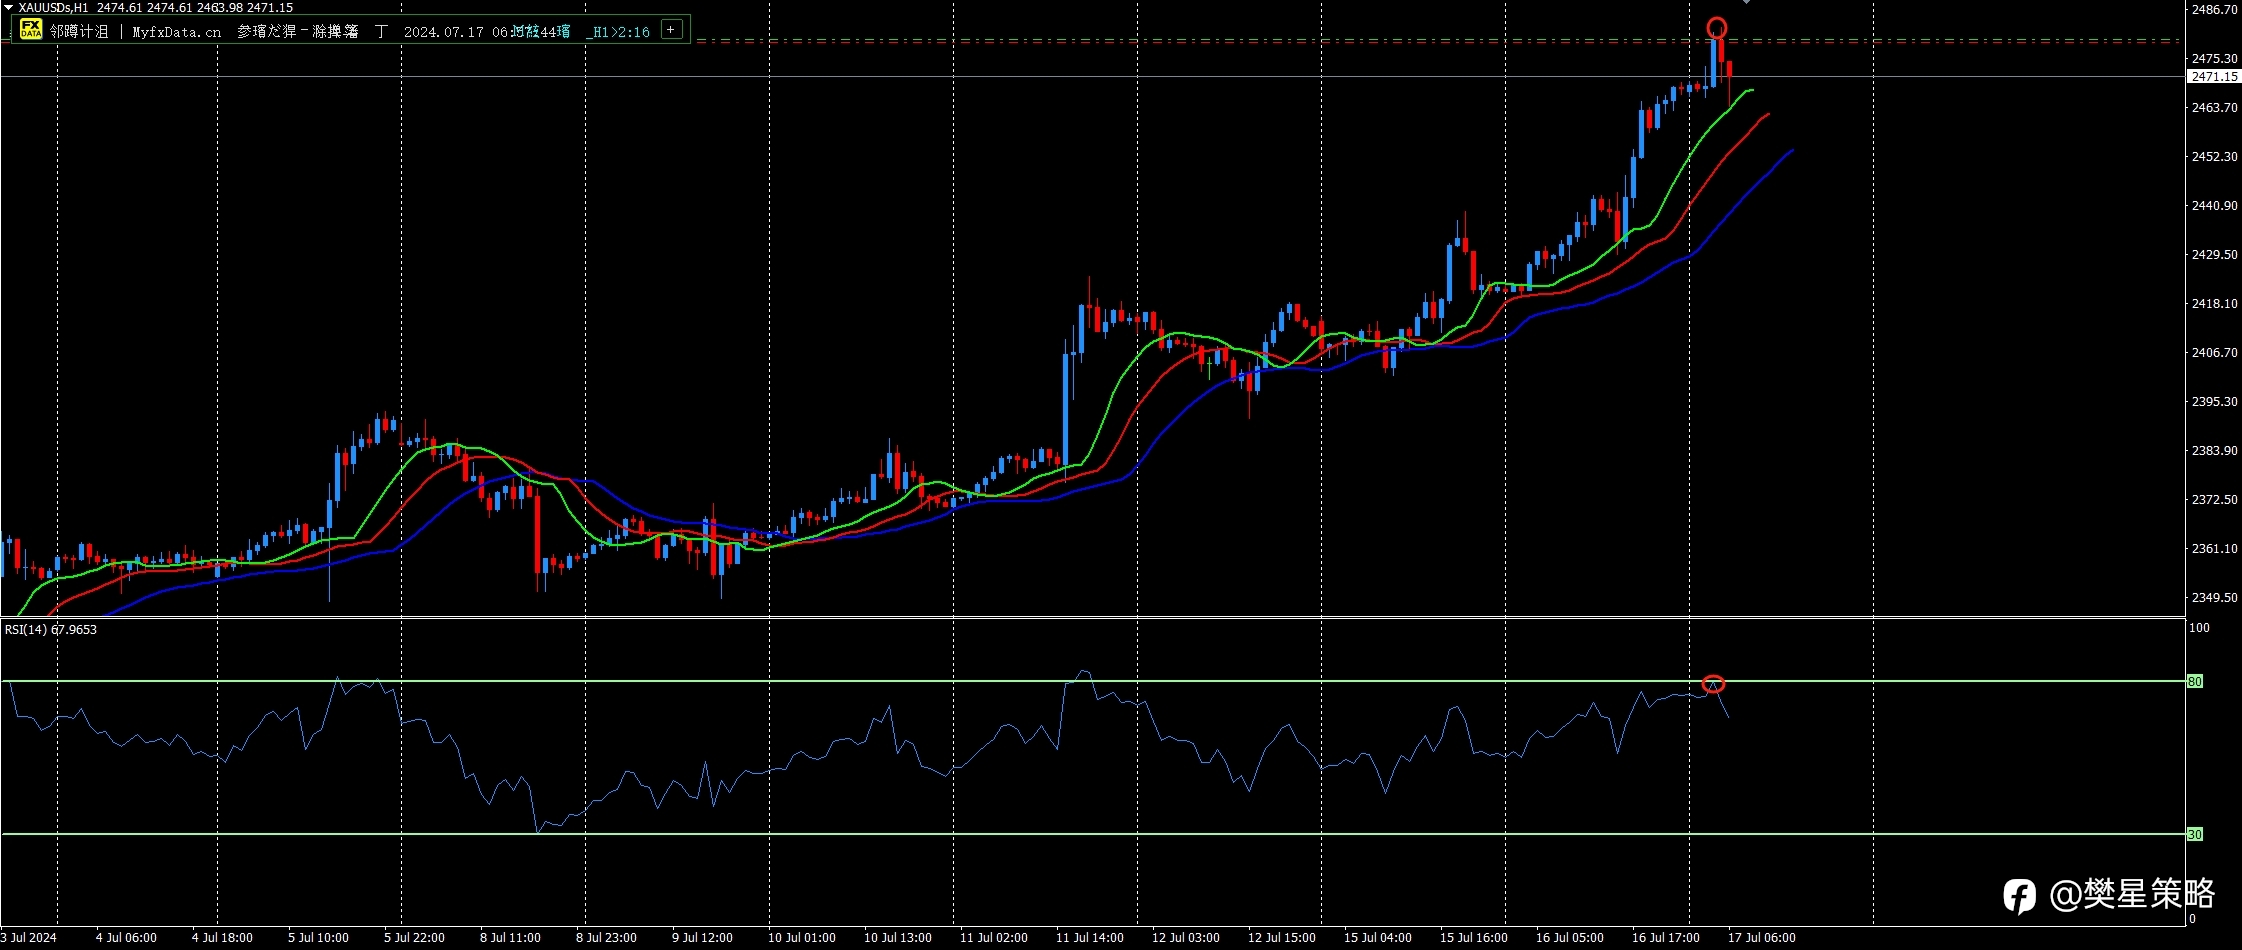This screenshot has width=2242, height=950.
Task: Click the 16 Jul 17:00 time axis label
Action: pyautogui.click(x=1666, y=938)
